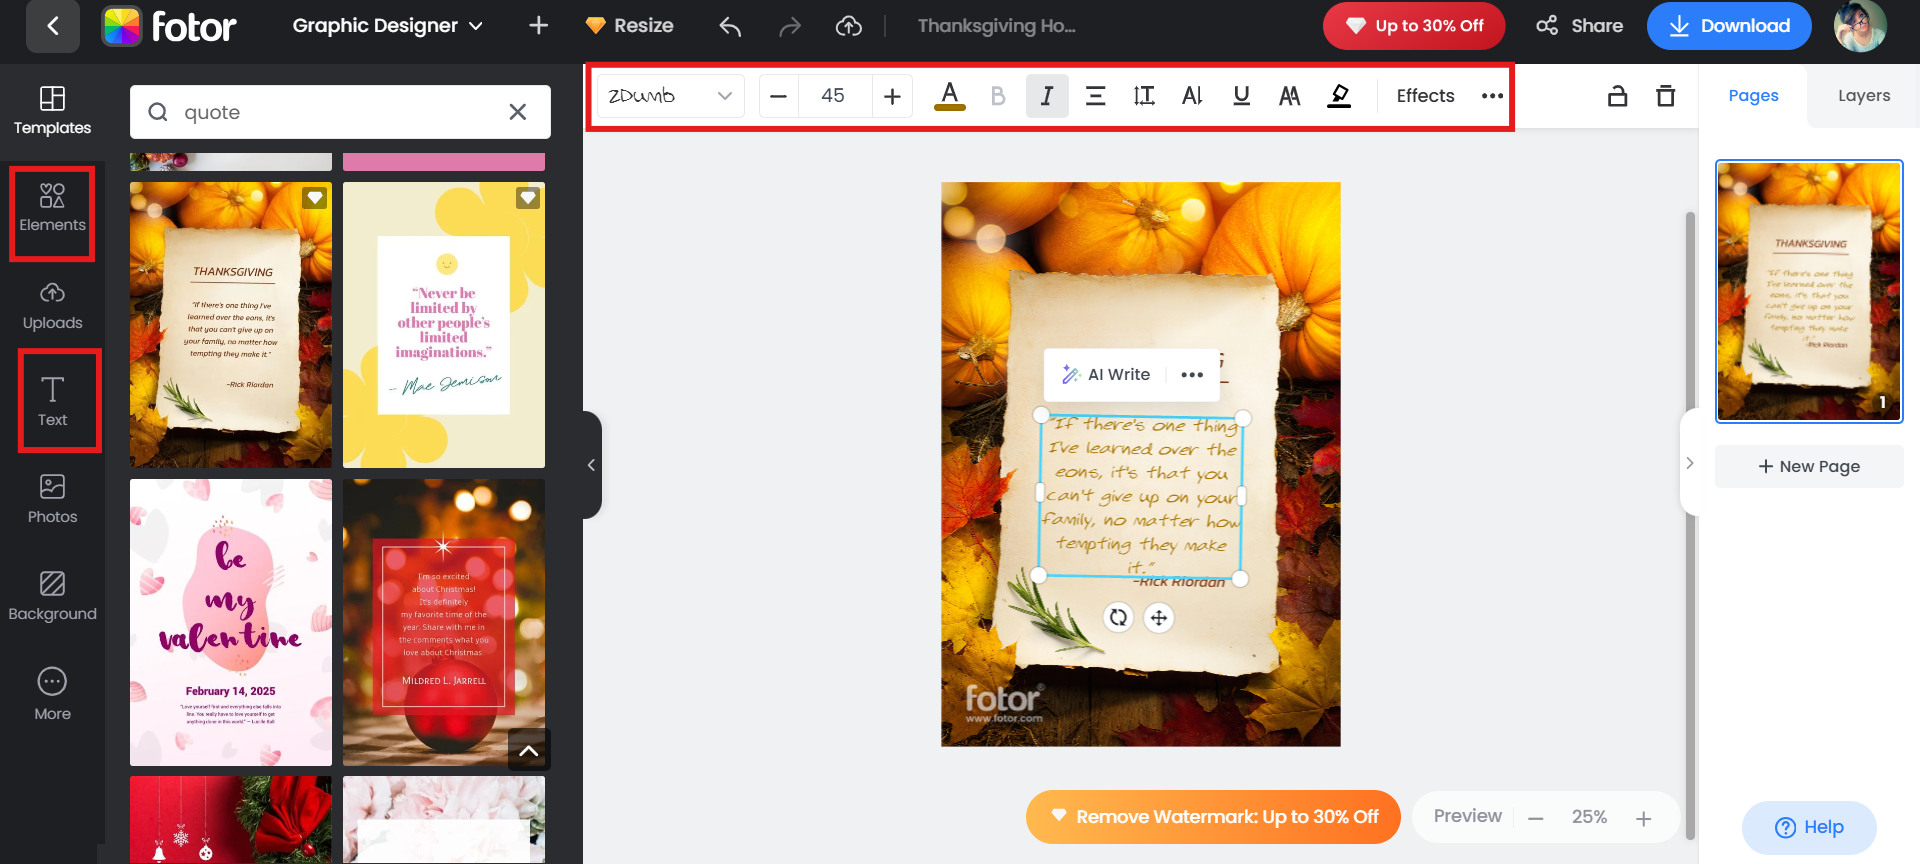Select the Thanksgiving pumpkin quote template
The image size is (1920, 864).
pyautogui.click(x=231, y=325)
